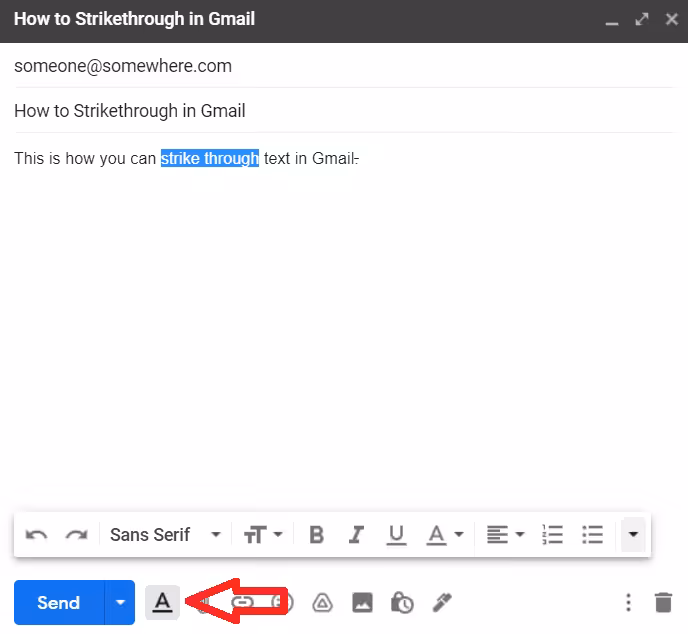The image size is (688, 634).
Task: Expand more formatting options arrow
Action: (633, 534)
